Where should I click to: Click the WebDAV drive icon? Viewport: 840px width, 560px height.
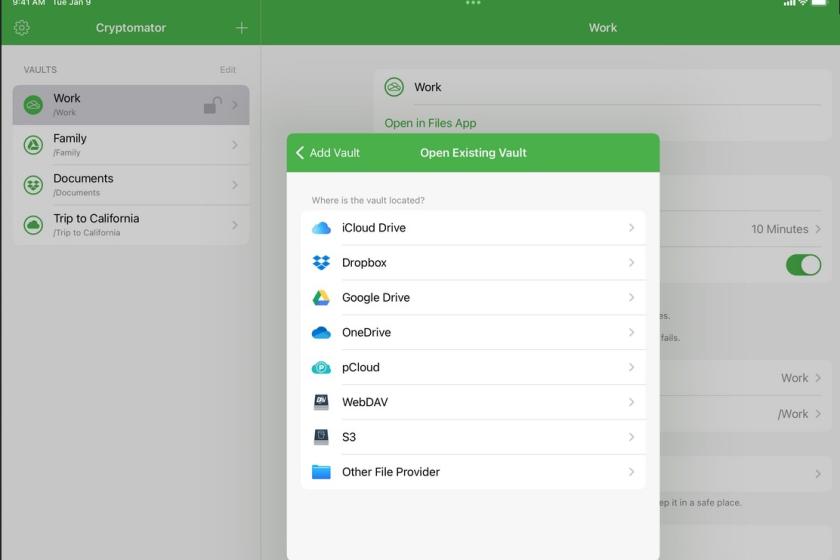point(321,402)
